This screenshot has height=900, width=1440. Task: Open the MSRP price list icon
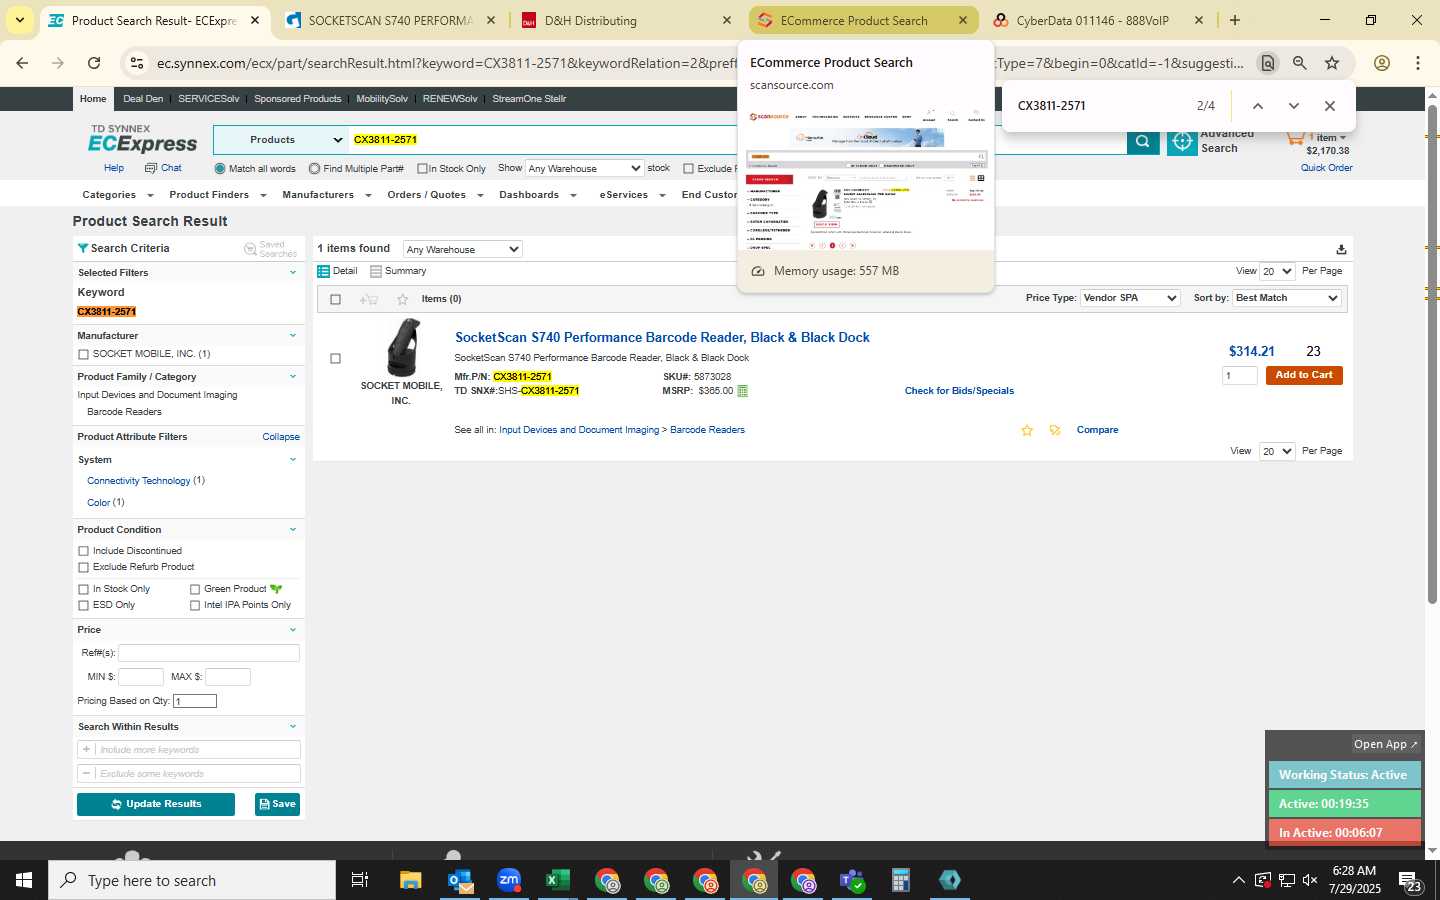742,391
